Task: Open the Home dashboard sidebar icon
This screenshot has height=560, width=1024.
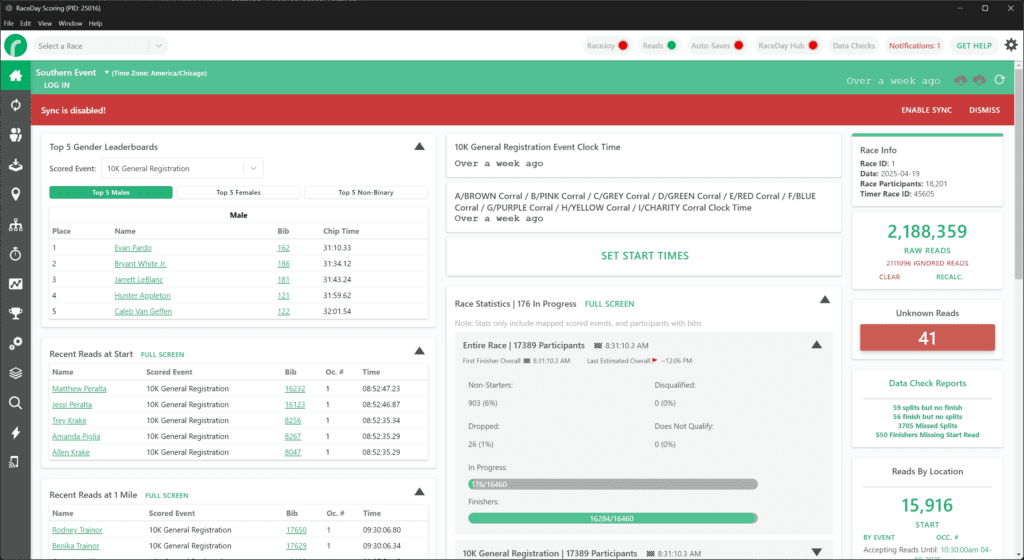Action: coord(15,76)
